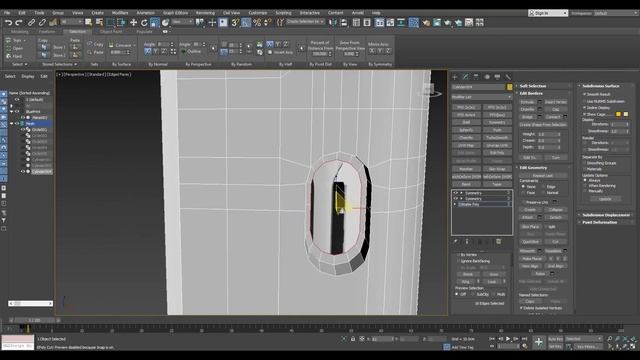The image size is (640, 360).
Task: Click the Cap button
Action: (x=556, y=109)
